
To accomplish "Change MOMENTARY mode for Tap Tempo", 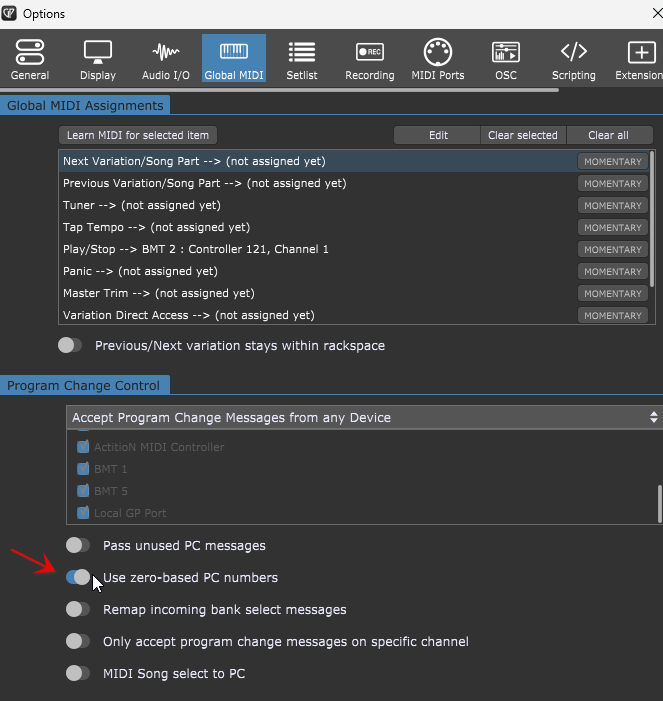I will (612, 227).
